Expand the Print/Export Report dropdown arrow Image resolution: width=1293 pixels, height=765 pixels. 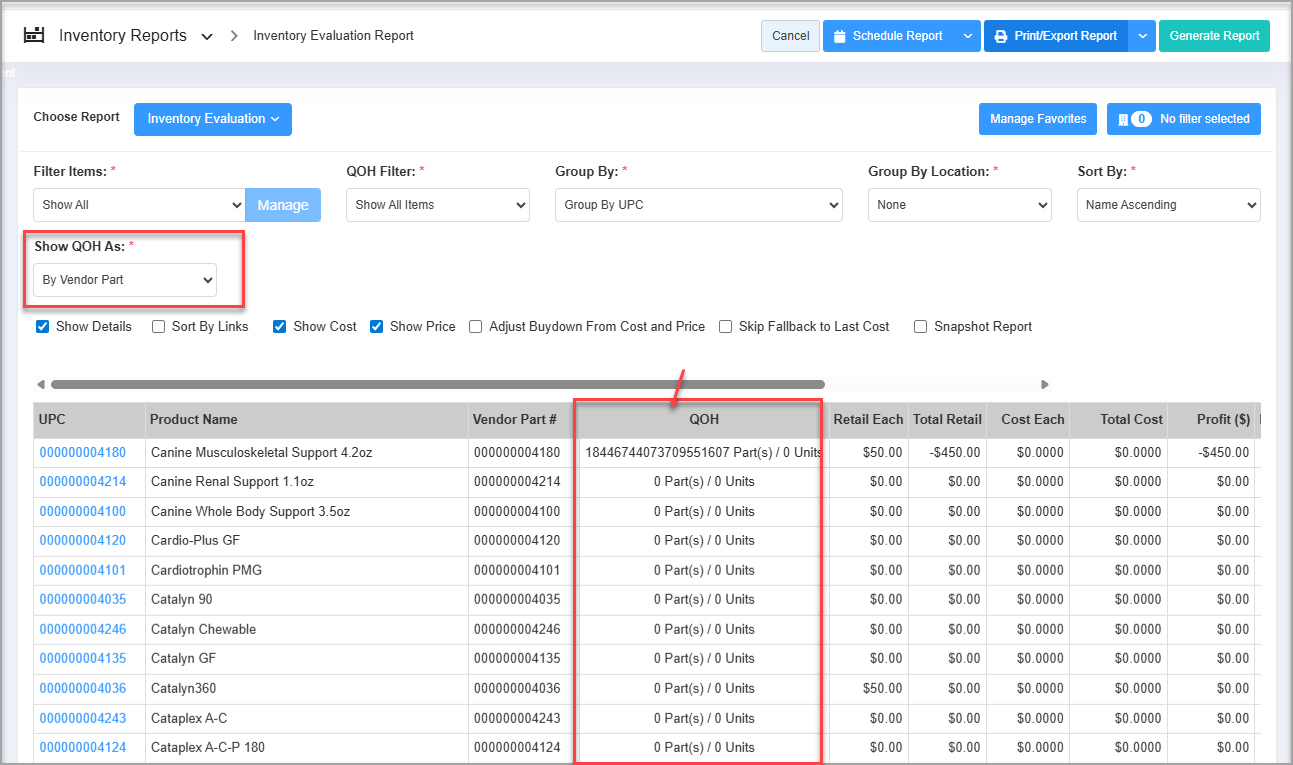1143,36
